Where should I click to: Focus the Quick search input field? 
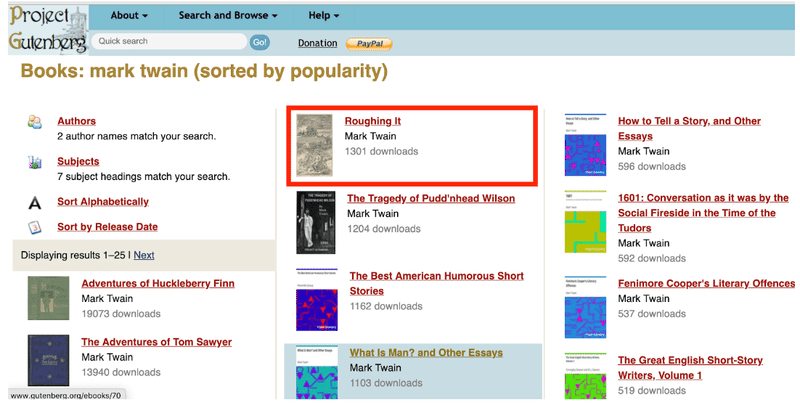point(169,41)
